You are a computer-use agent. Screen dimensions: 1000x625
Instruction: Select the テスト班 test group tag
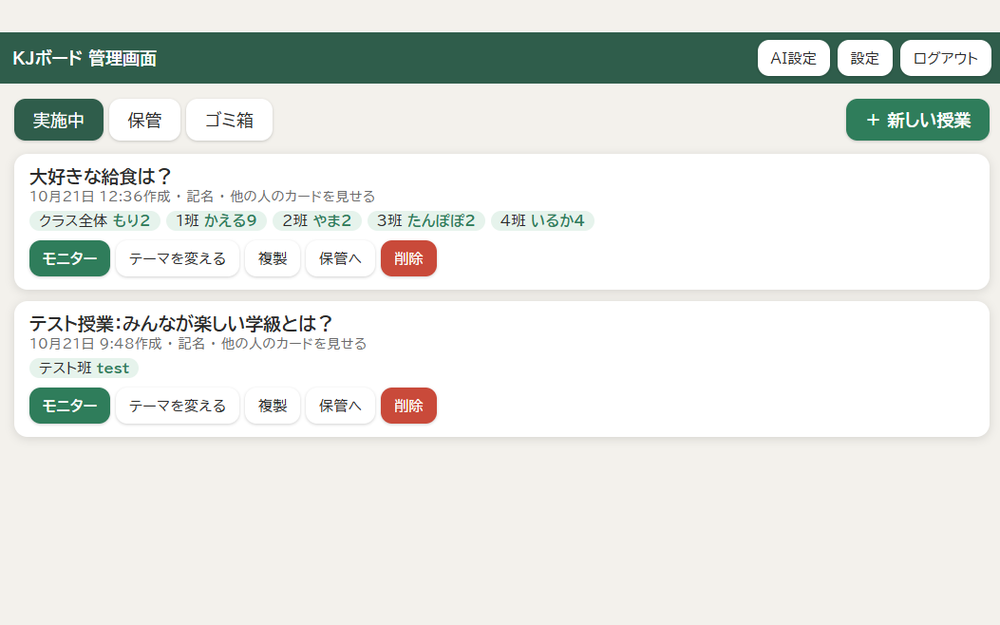coord(84,368)
